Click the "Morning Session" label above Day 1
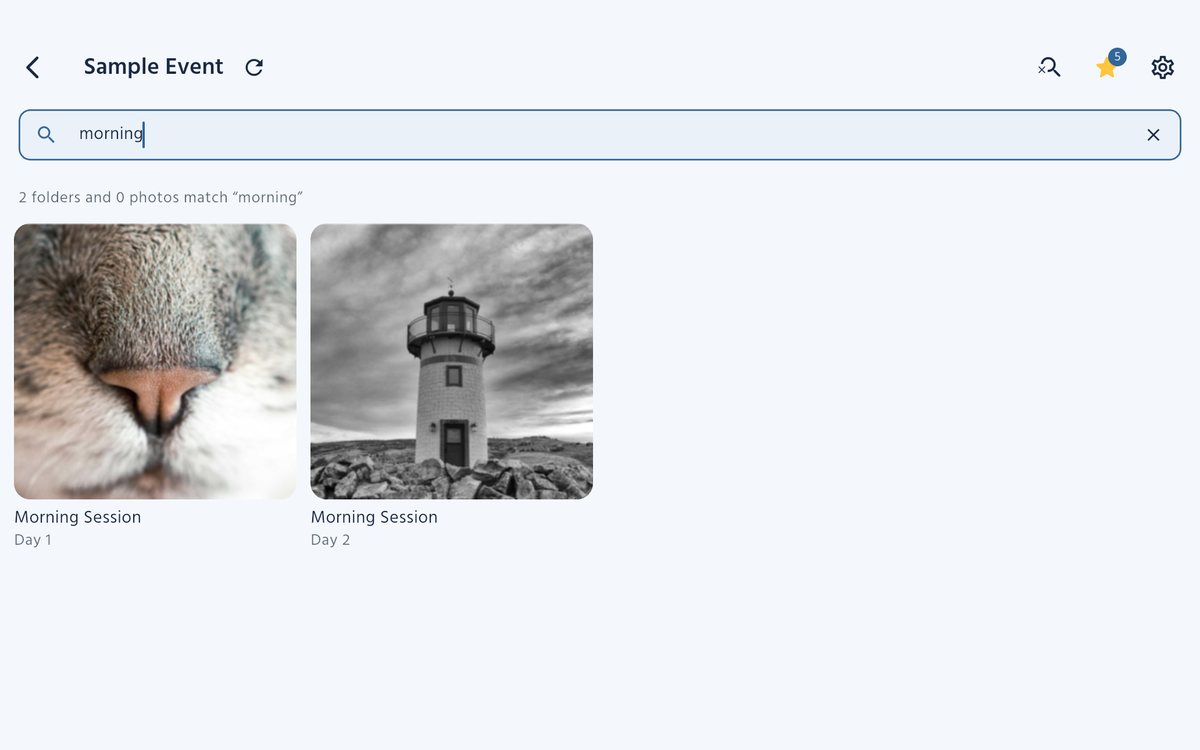 [x=77, y=517]
